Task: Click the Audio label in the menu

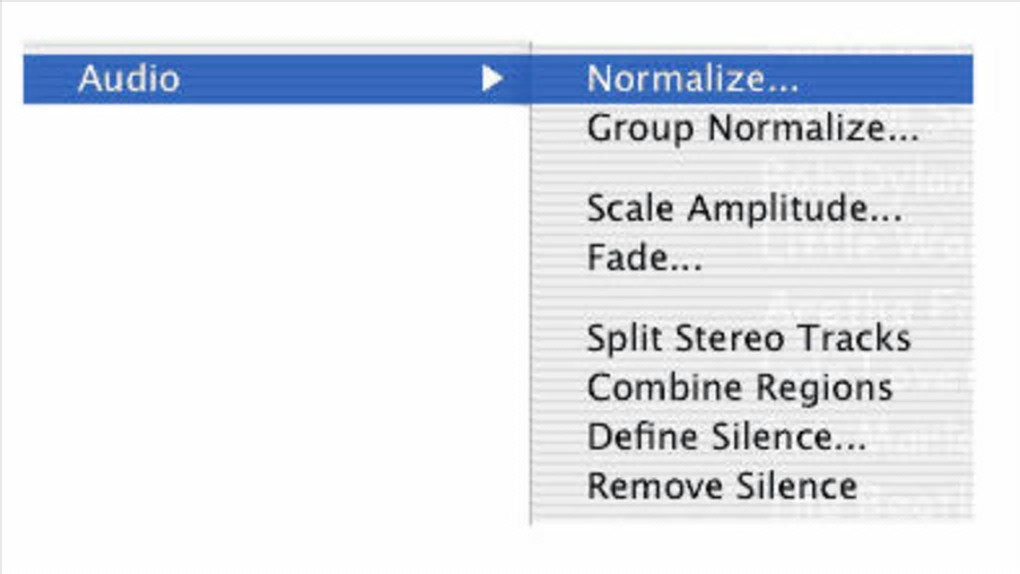Action: click(129, 79)
